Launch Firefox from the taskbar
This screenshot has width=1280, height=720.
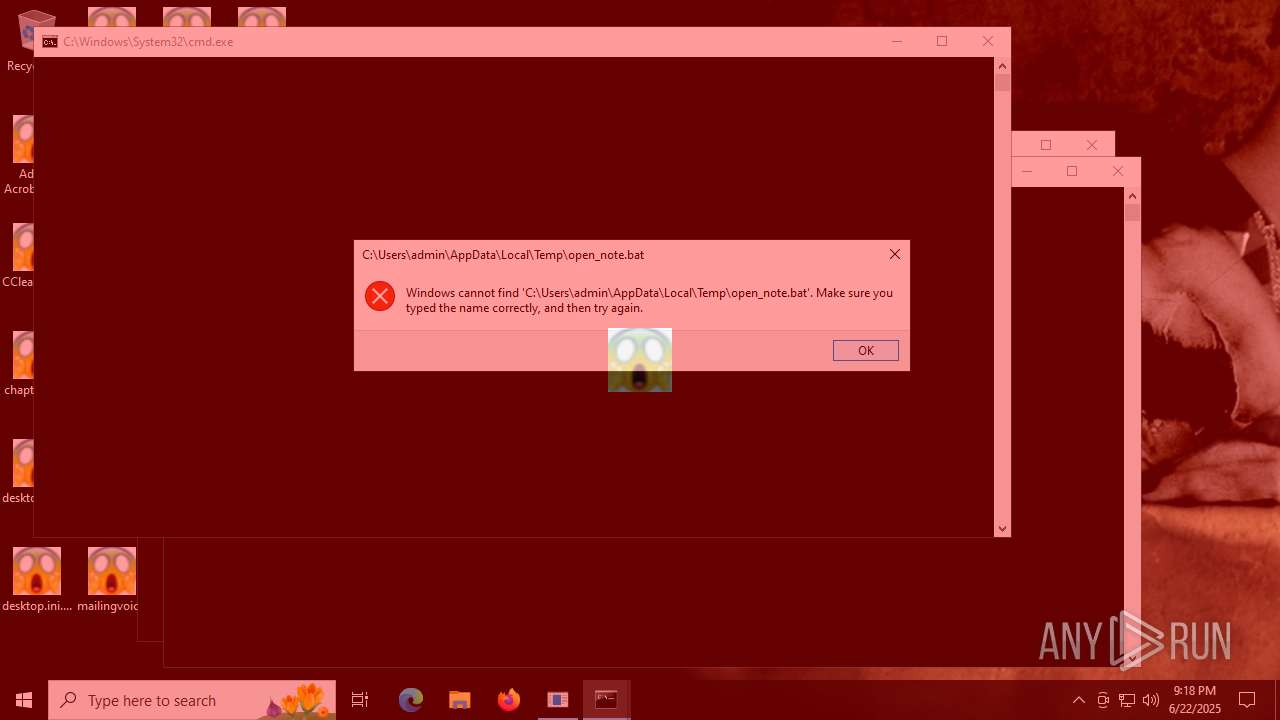pos(508,700)
